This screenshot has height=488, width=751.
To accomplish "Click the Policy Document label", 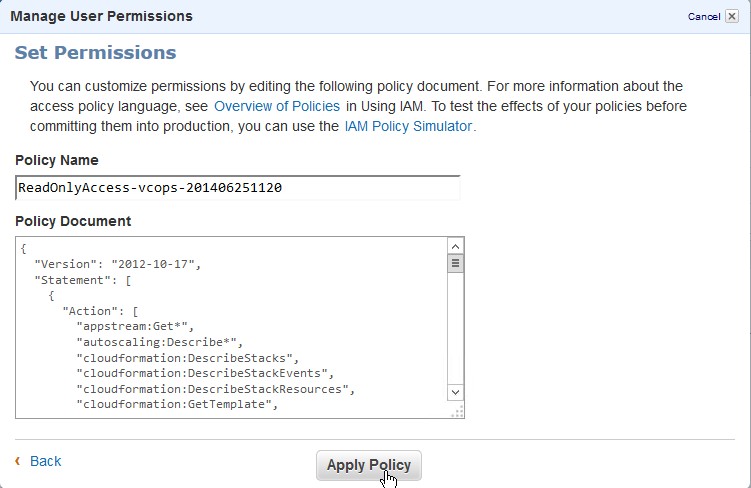I will point(73,221).
